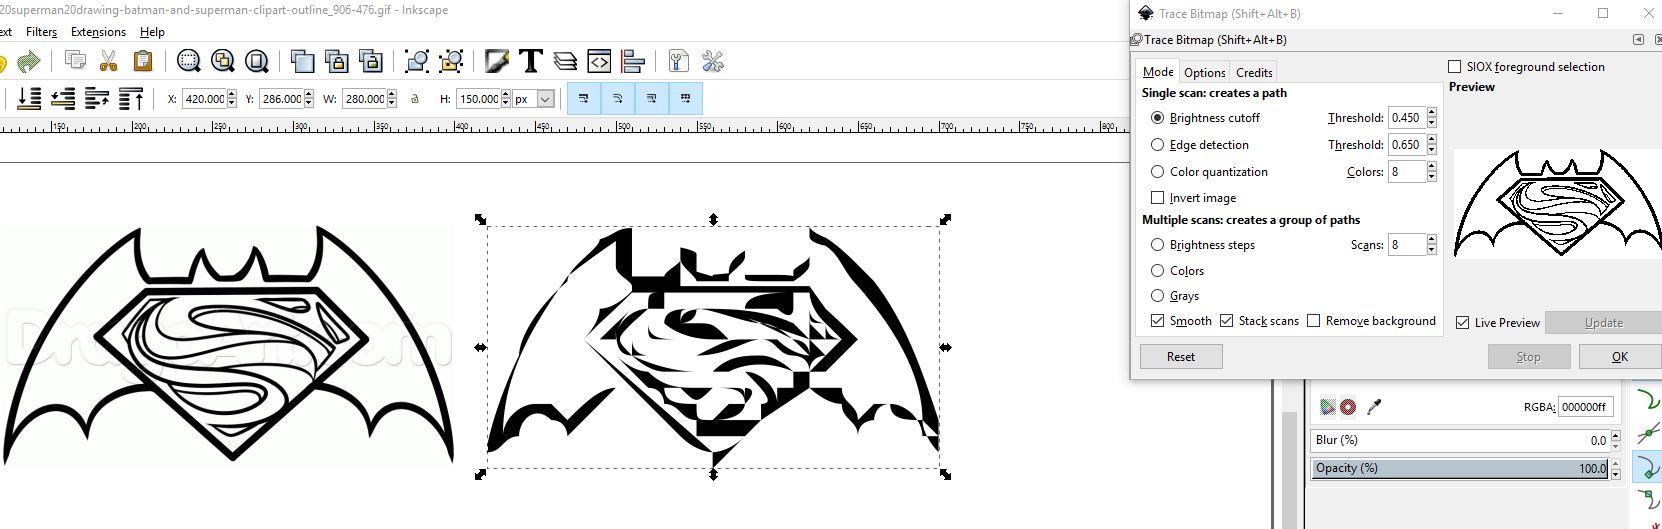
Task: Increase the Scans count stepper
Action: pos(1432,240)
